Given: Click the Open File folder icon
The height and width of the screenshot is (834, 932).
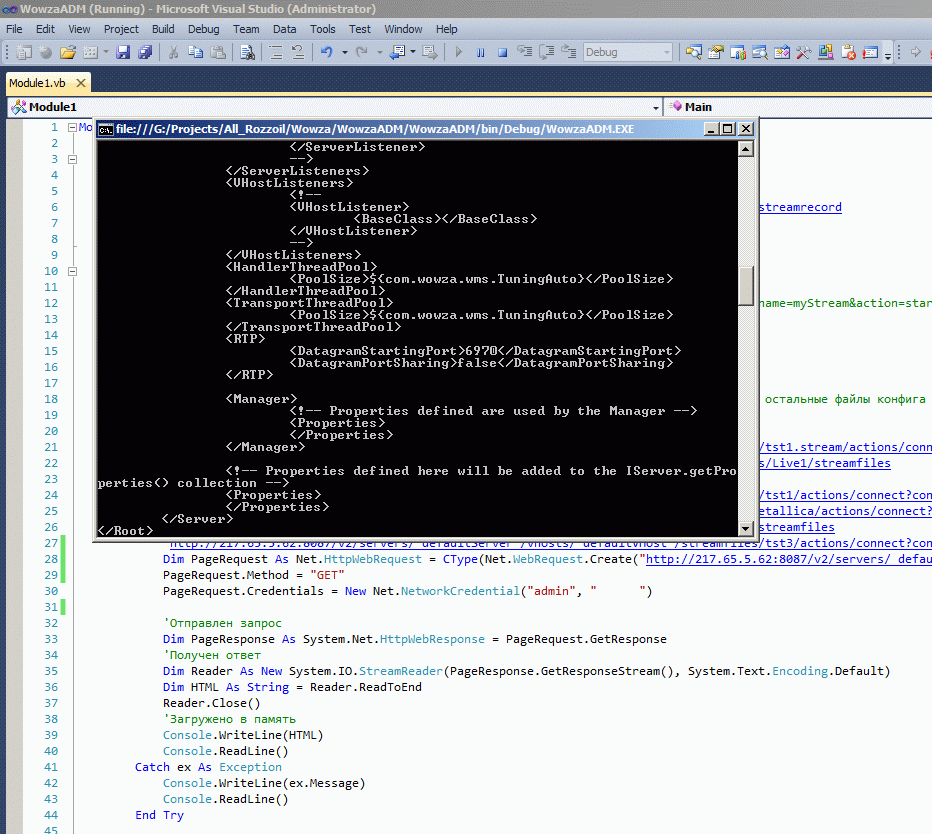Looking at the screenshot, I should tap(68, 52).
